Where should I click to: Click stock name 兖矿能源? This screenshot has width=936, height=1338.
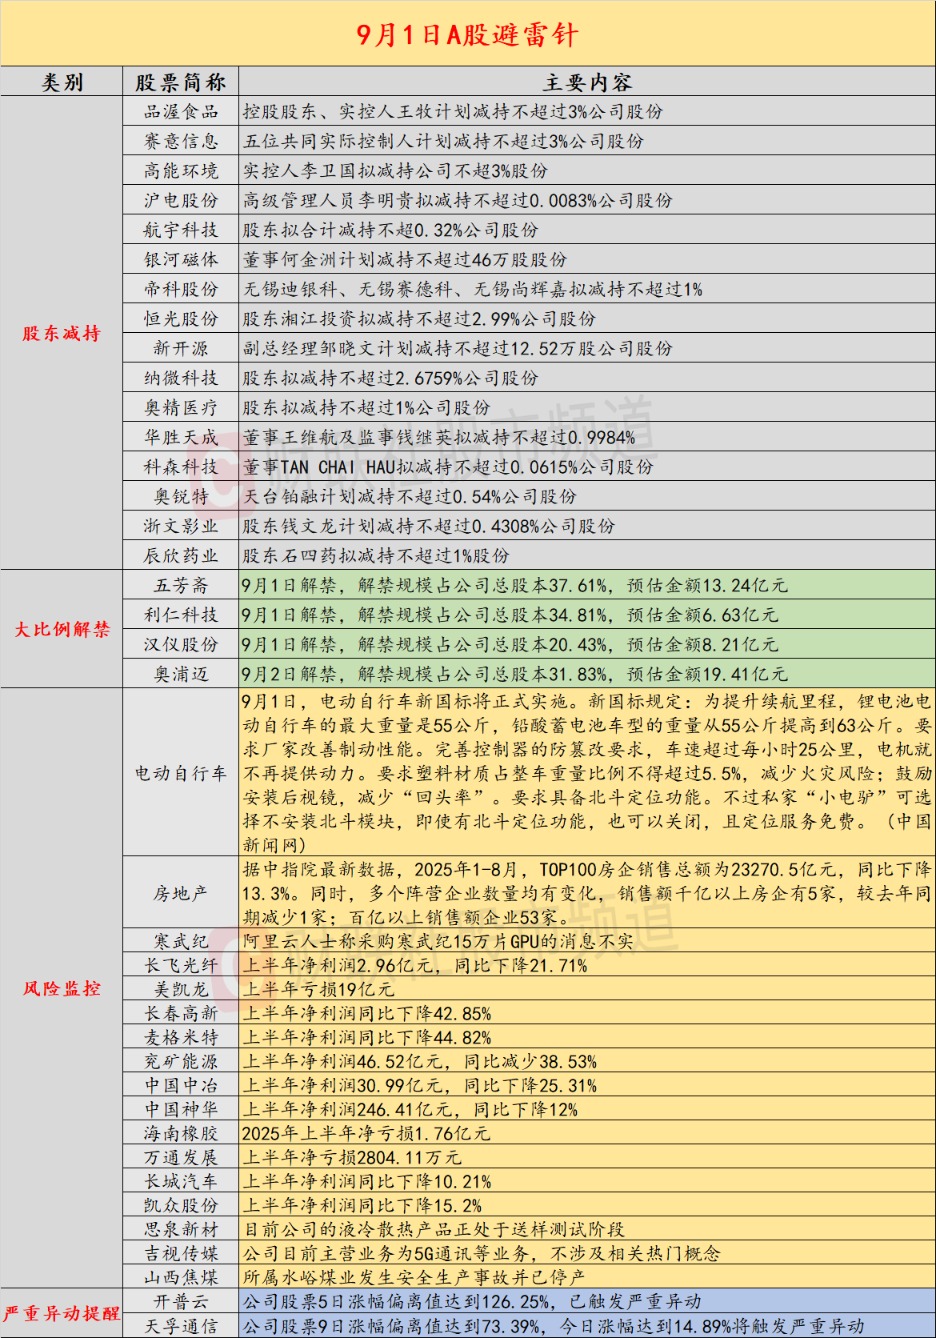(181, 1061)
